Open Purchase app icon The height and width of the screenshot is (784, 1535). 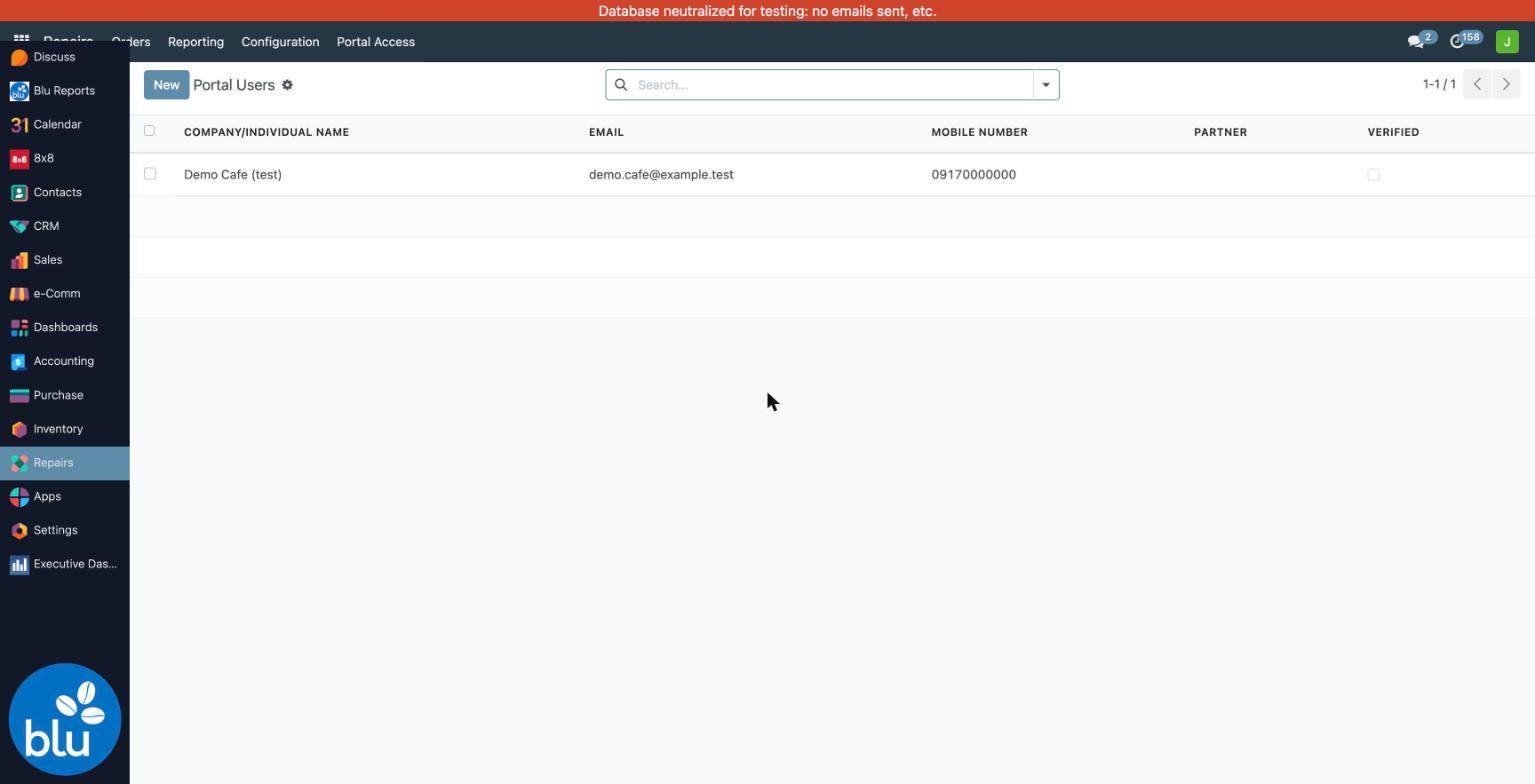(x=19, y=395)
